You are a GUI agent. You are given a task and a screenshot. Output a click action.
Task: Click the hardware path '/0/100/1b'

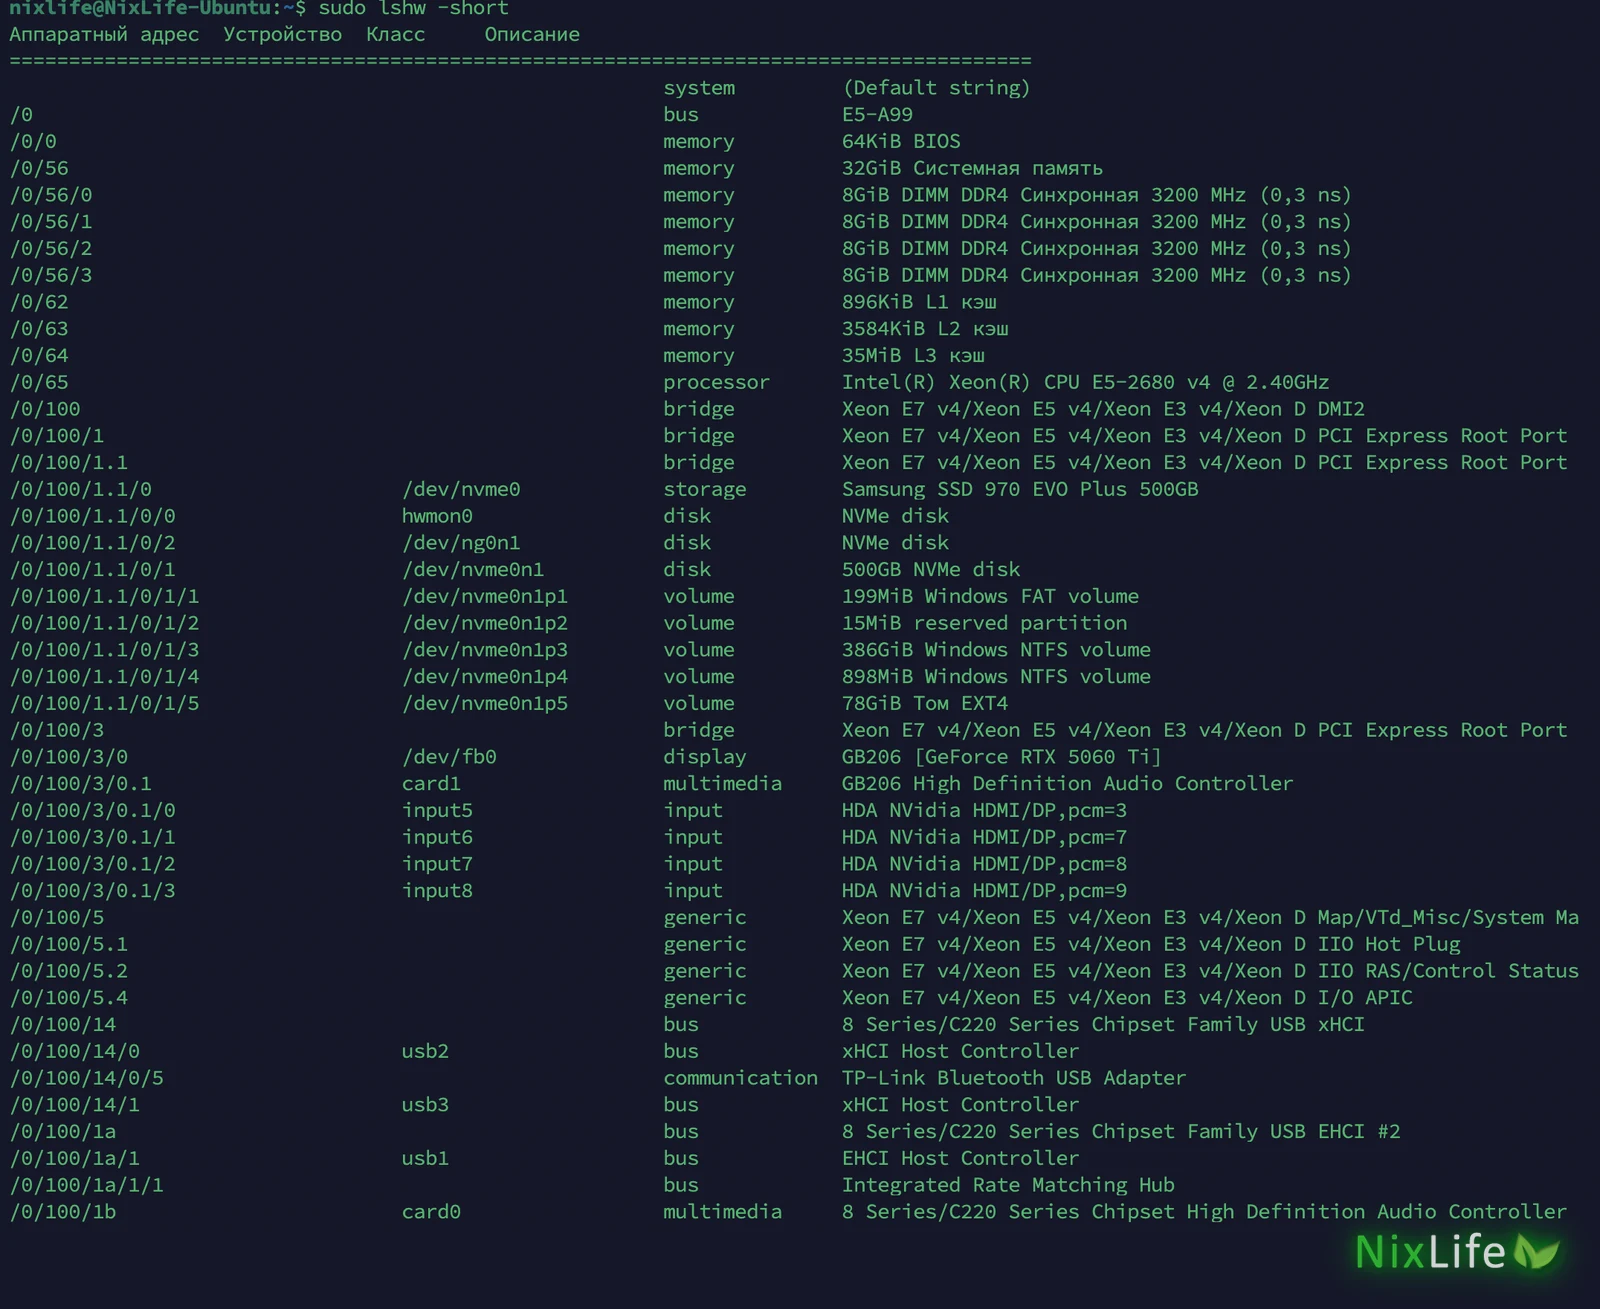click(63, 1212)
